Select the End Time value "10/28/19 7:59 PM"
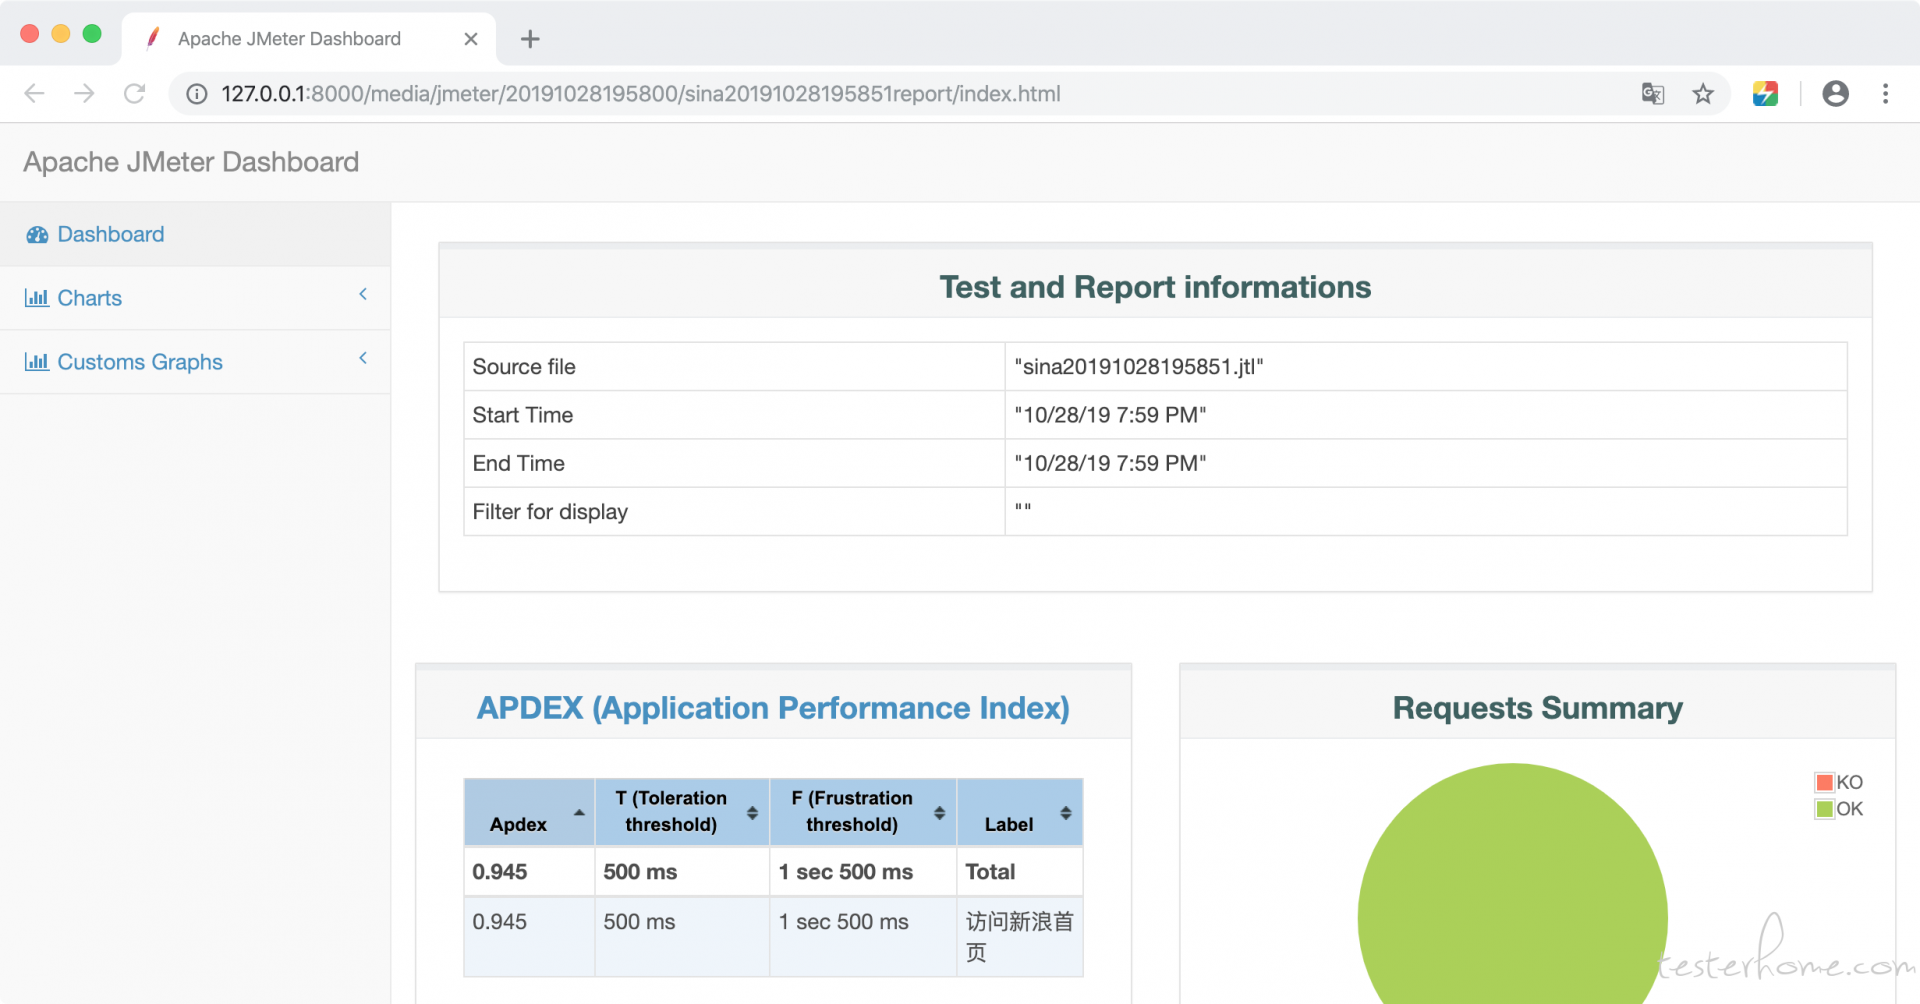Image resolution: width=1920 pixels, height=1004 pixels. pos(1110,463)
